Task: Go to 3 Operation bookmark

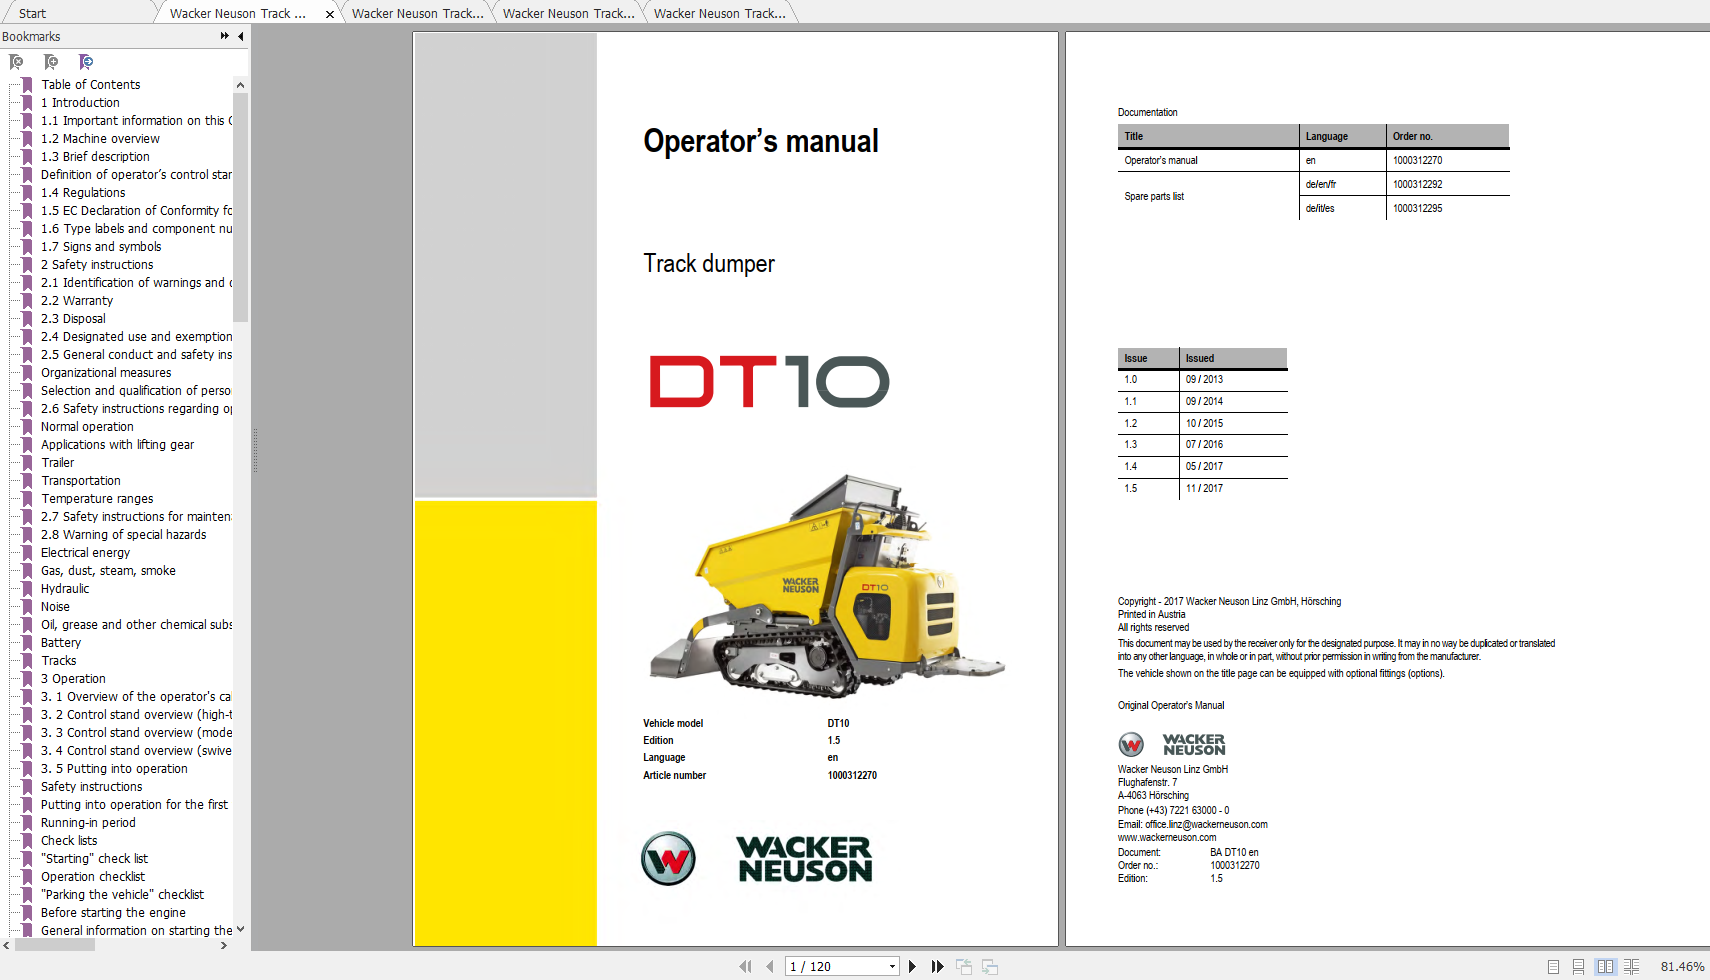Action: pyautogui.click(x=73, y=679)
